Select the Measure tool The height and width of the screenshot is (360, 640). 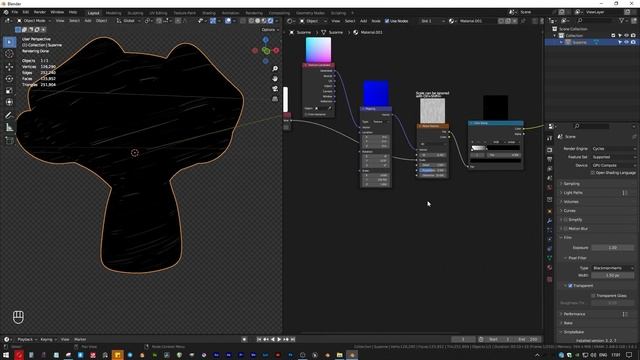(x=9, y=128)
